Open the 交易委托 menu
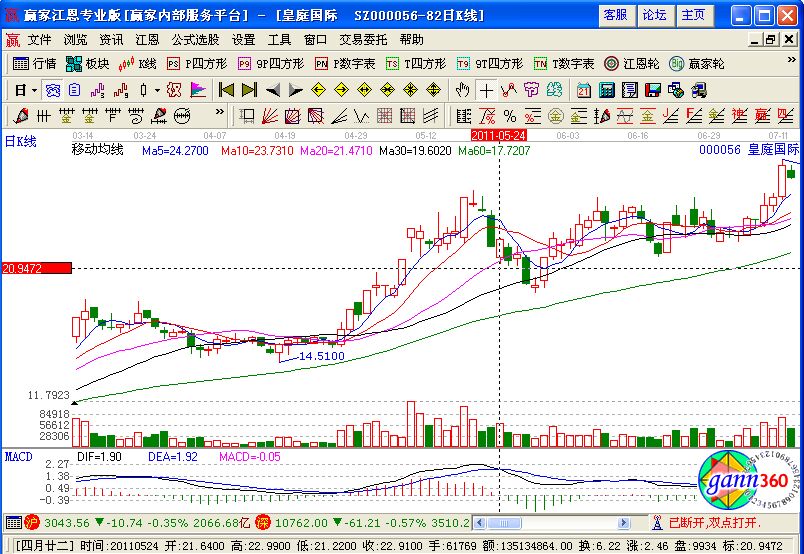This screenshot has width=804, height=554. tap(364, 40)
